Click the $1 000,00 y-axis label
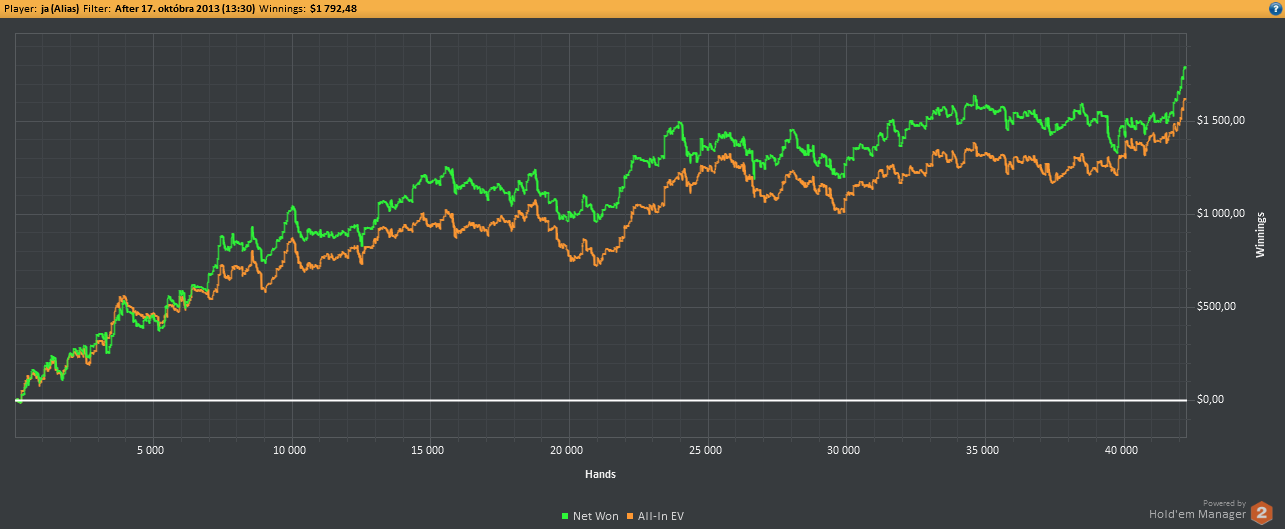Image resolution: width=1285 pixels, height=529 pixels. coord(1220,213)
